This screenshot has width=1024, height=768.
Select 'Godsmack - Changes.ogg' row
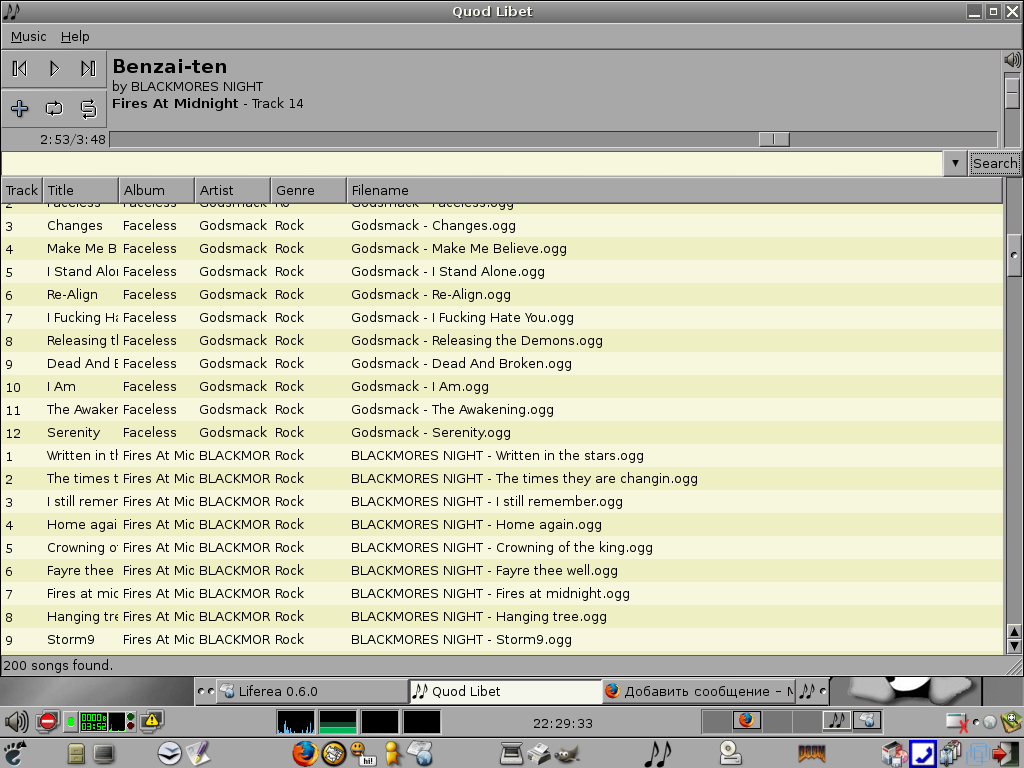[x=502, y=225]
